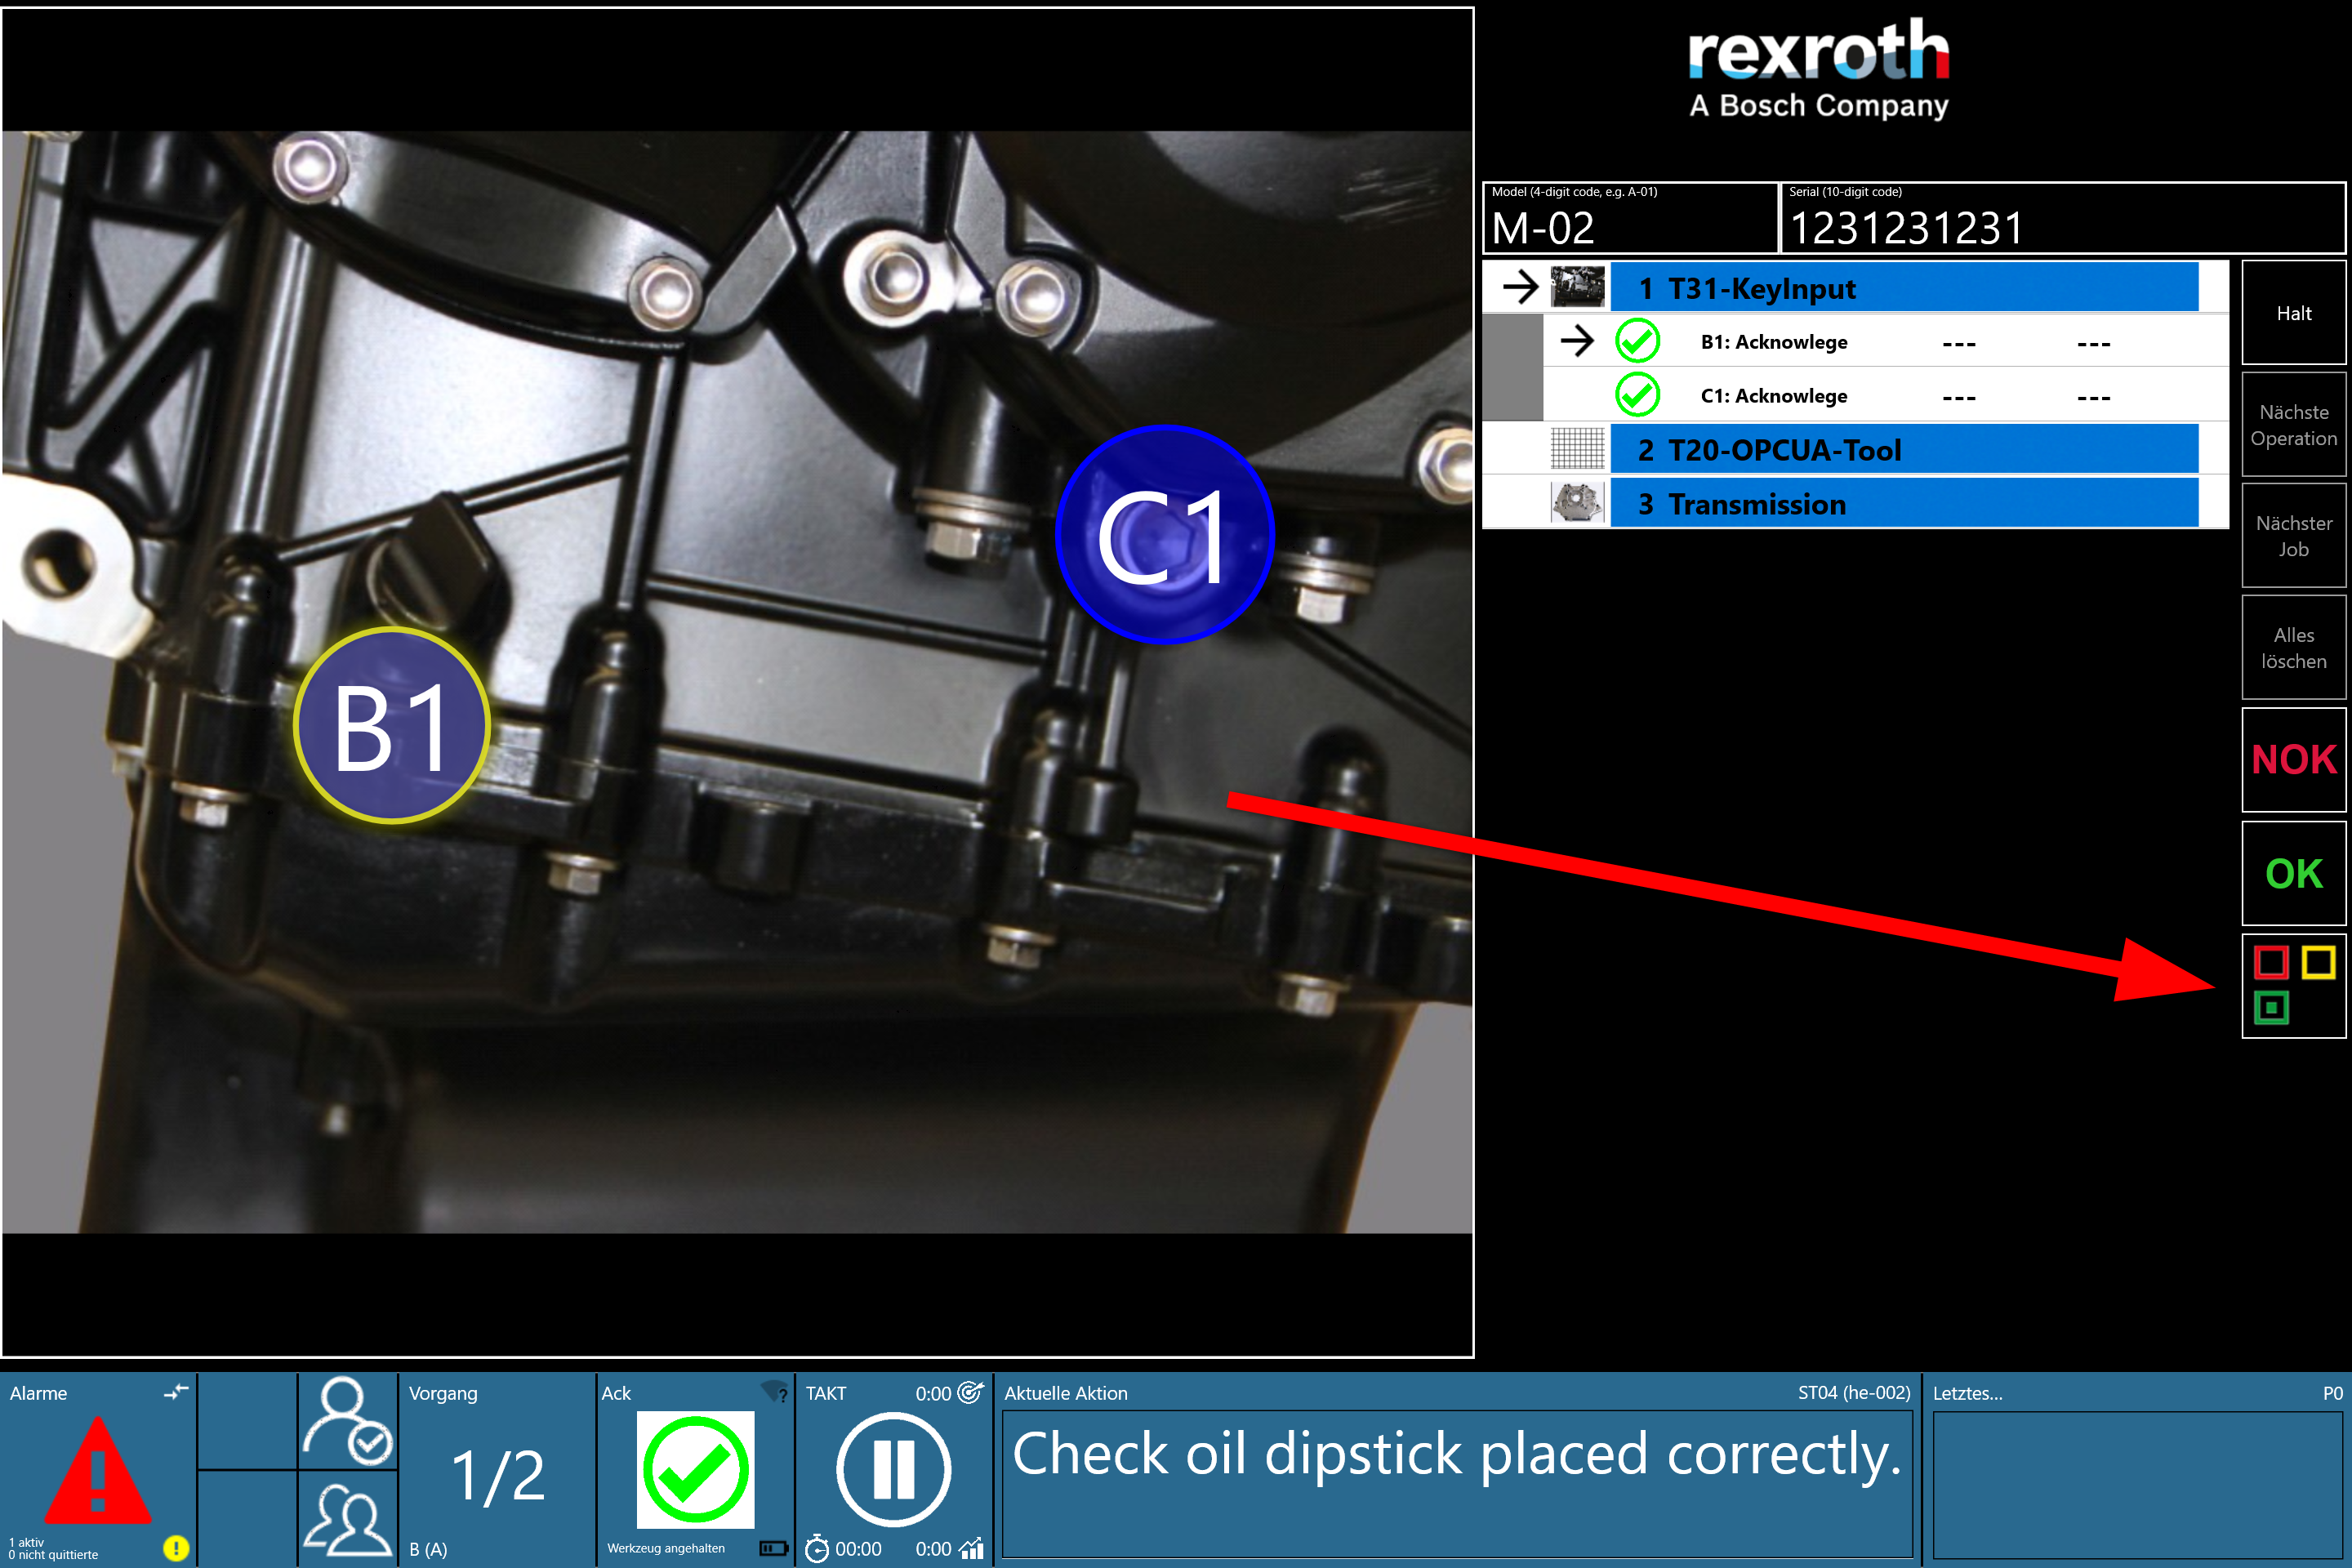Click the TAKT target icon
This screenshot has width=2352, height=1568.
coord(970,1392)
